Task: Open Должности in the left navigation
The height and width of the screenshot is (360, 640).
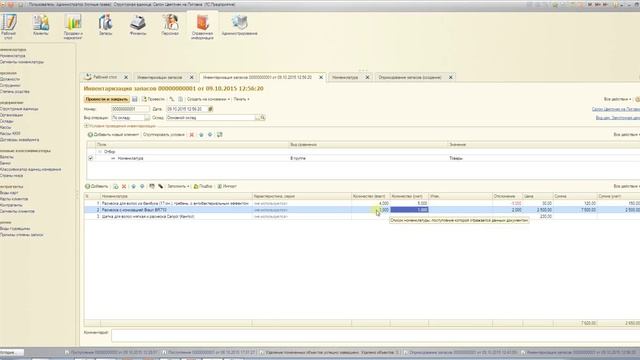Action: pos(10,79)
